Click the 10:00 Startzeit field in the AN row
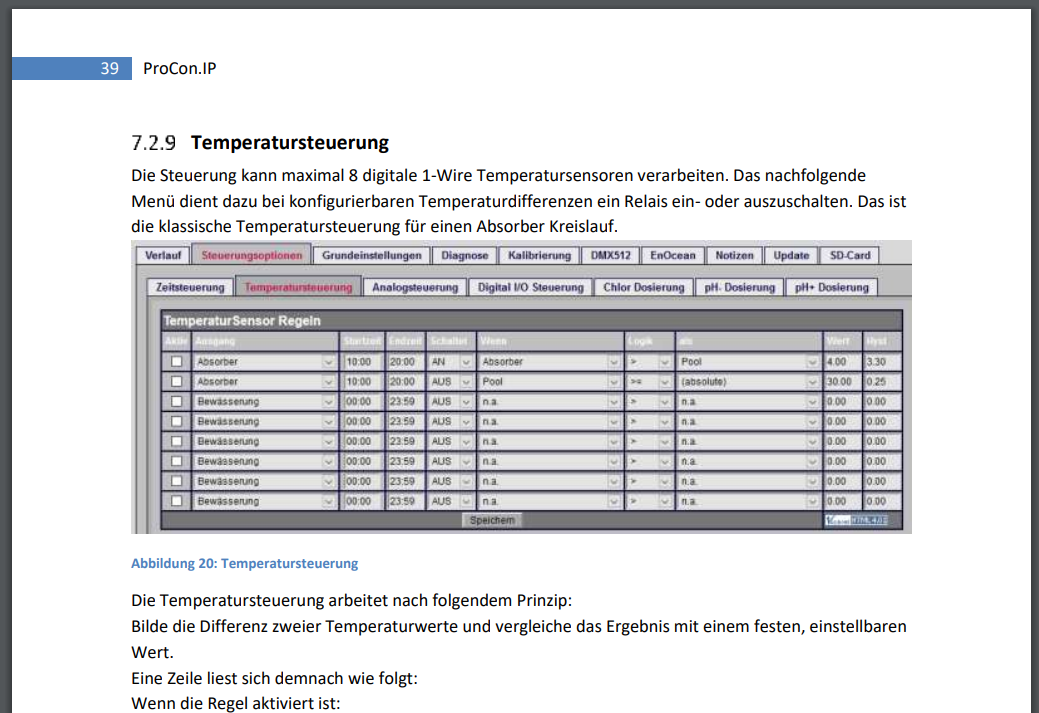Screen dimensions: 1039x713 point(362,362)
